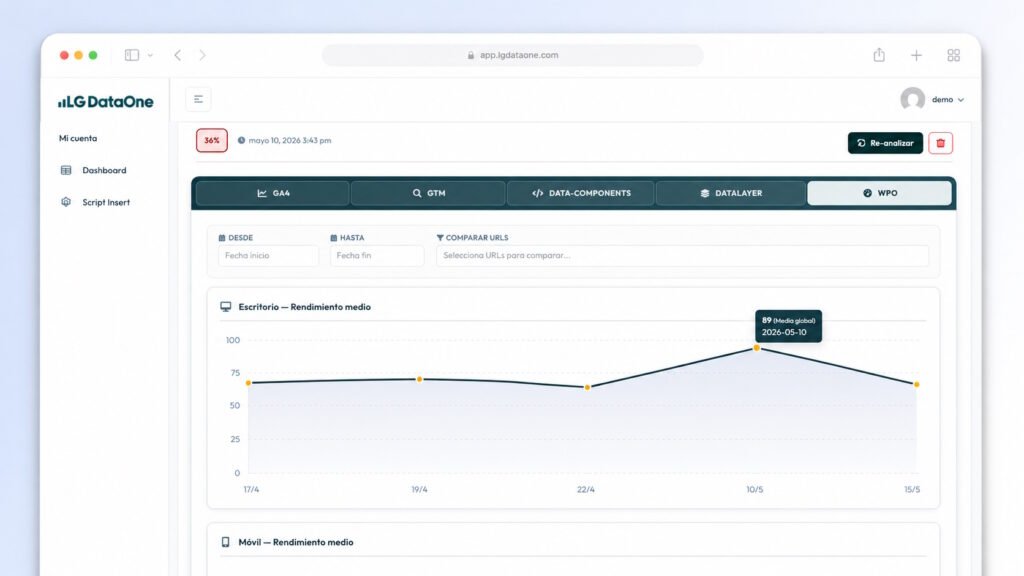Go back with the browser back arrow
This screenshot has width=1024, height=576.
click(x=178, y=55)
